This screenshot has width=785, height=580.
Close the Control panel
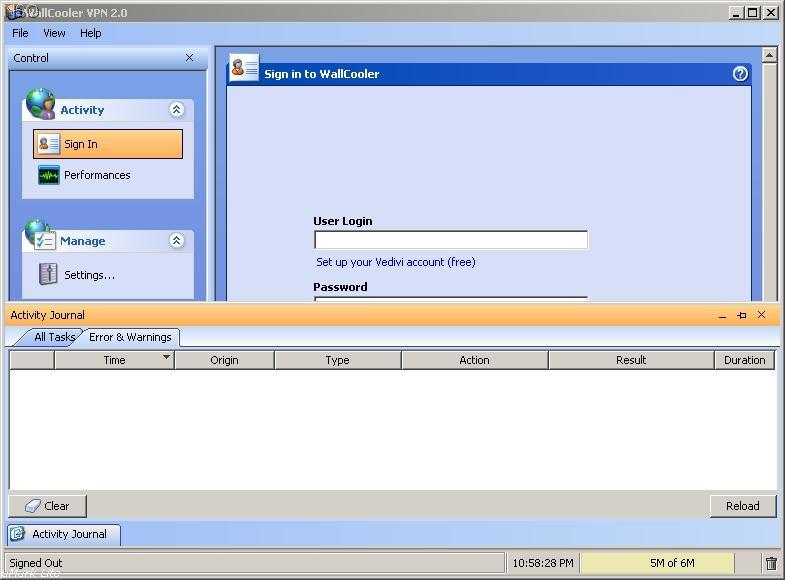(189, 58)
